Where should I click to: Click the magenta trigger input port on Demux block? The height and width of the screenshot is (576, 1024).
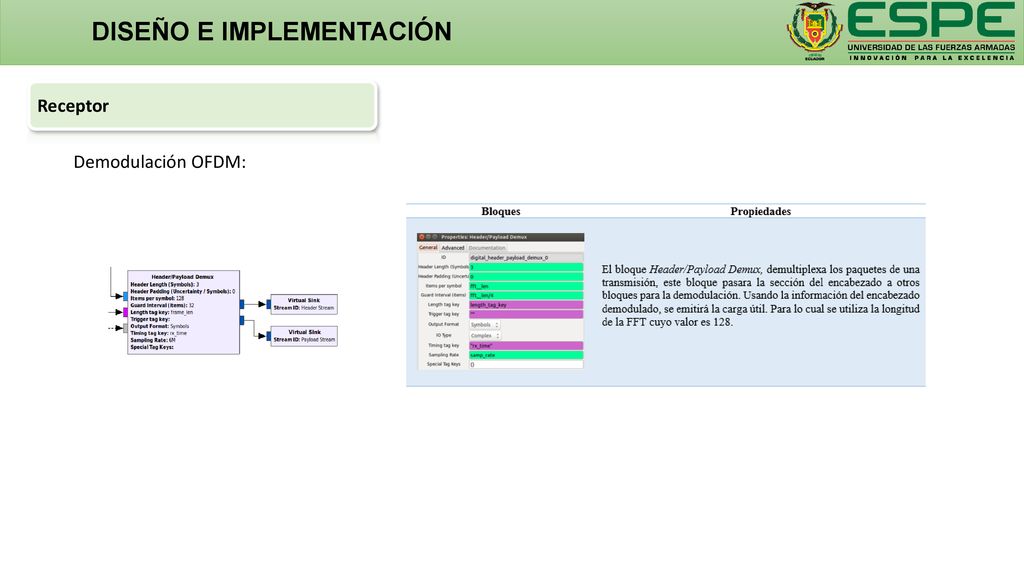point(125,312)
